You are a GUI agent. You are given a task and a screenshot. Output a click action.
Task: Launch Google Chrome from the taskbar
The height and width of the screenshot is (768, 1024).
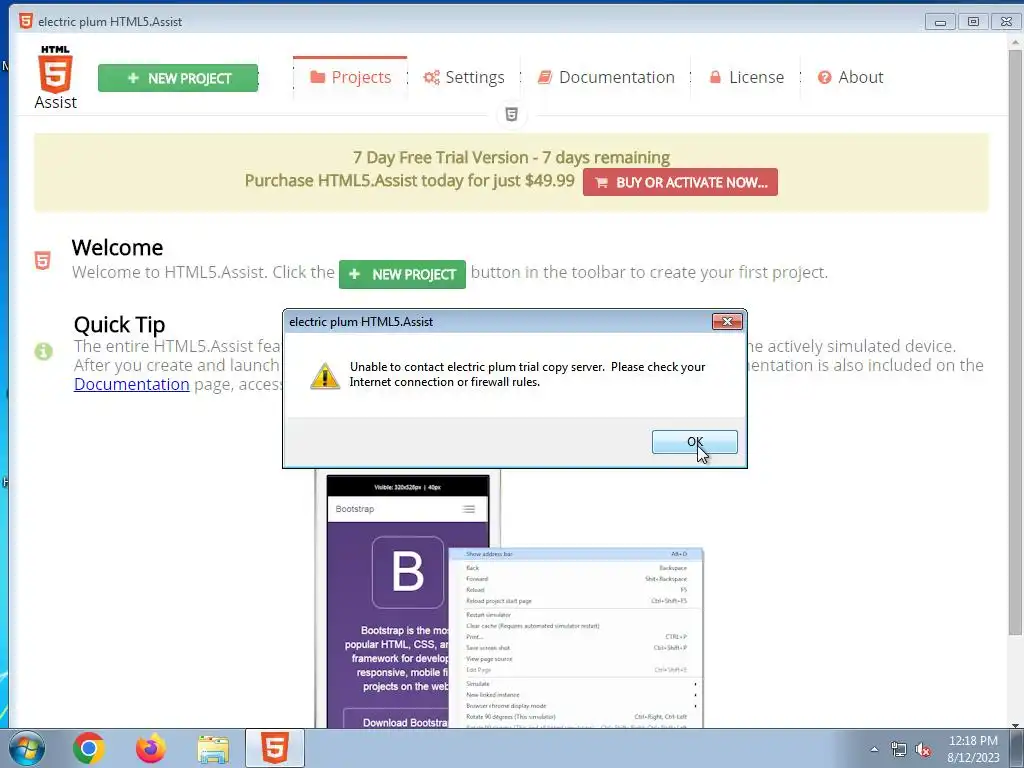point(89,748)
